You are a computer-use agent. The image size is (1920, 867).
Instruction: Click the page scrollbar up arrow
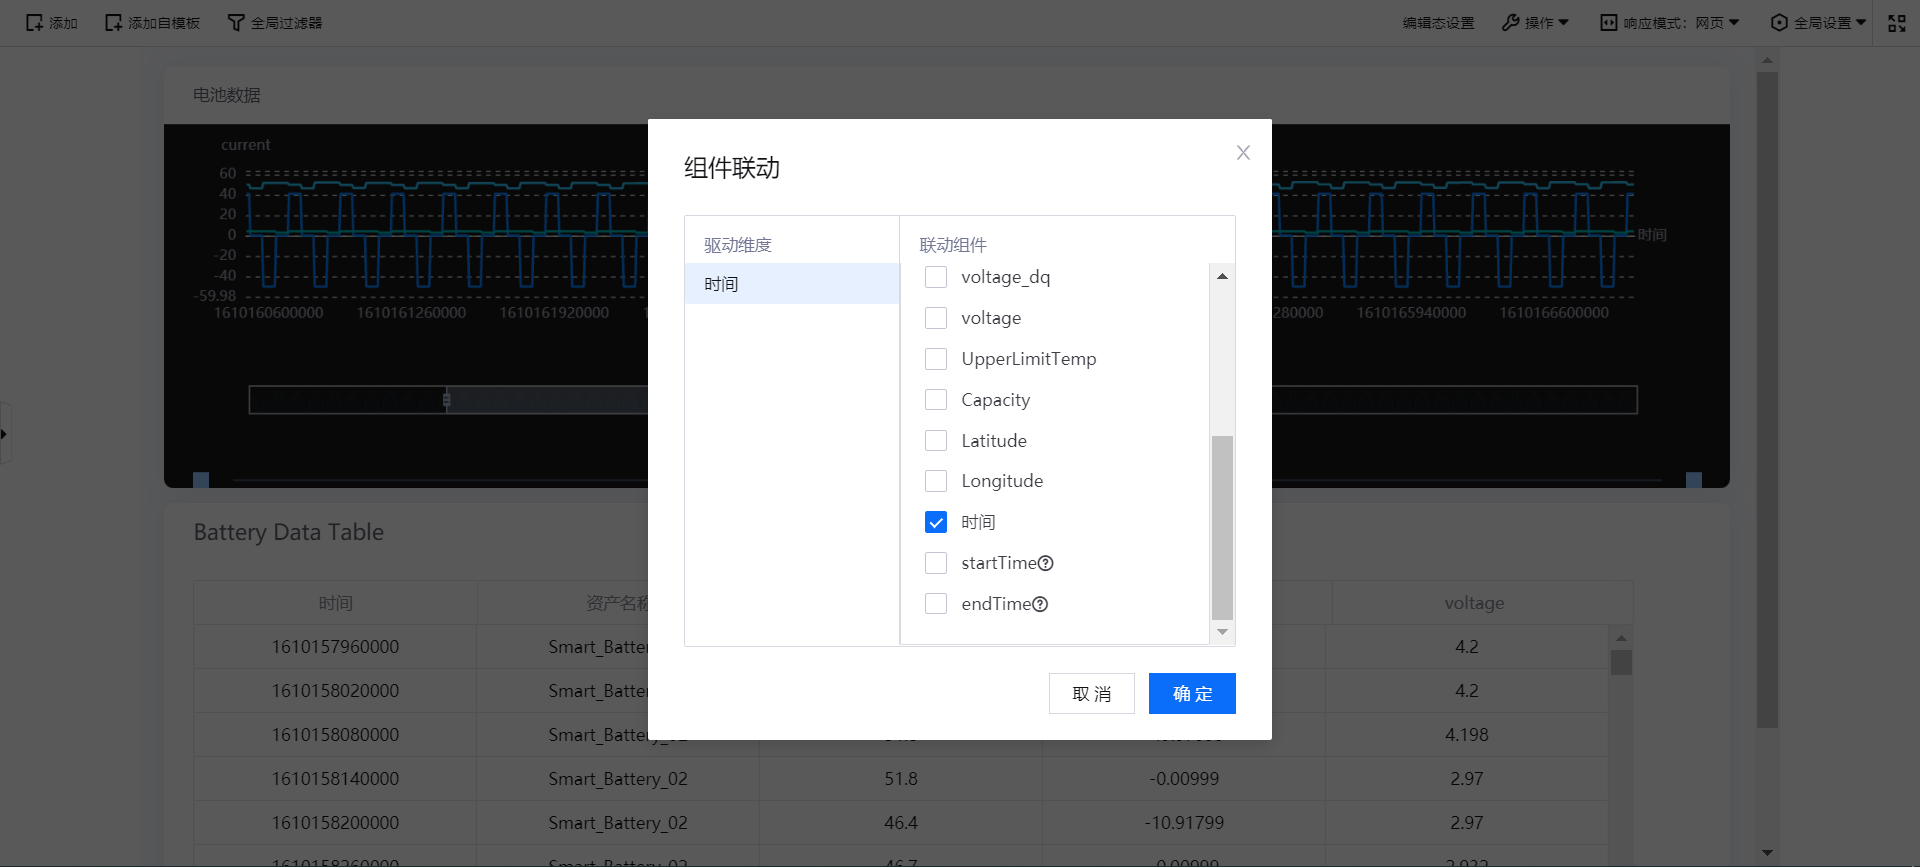(x=1767, y=60)
